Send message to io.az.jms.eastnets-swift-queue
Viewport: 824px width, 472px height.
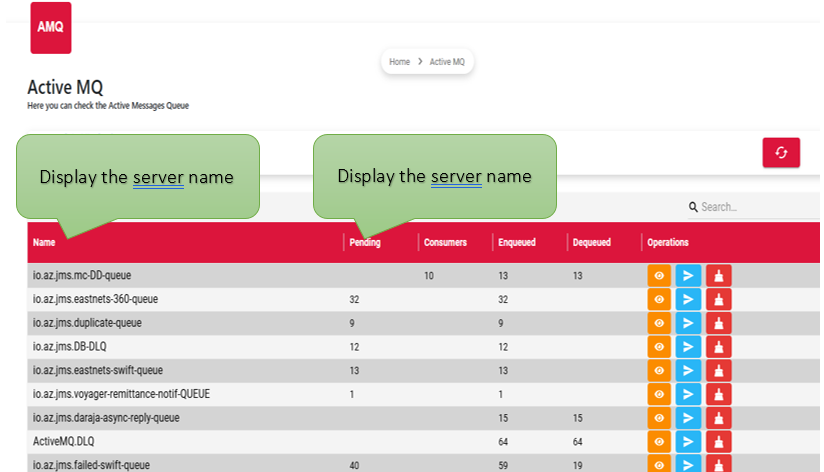pos(688,371)
